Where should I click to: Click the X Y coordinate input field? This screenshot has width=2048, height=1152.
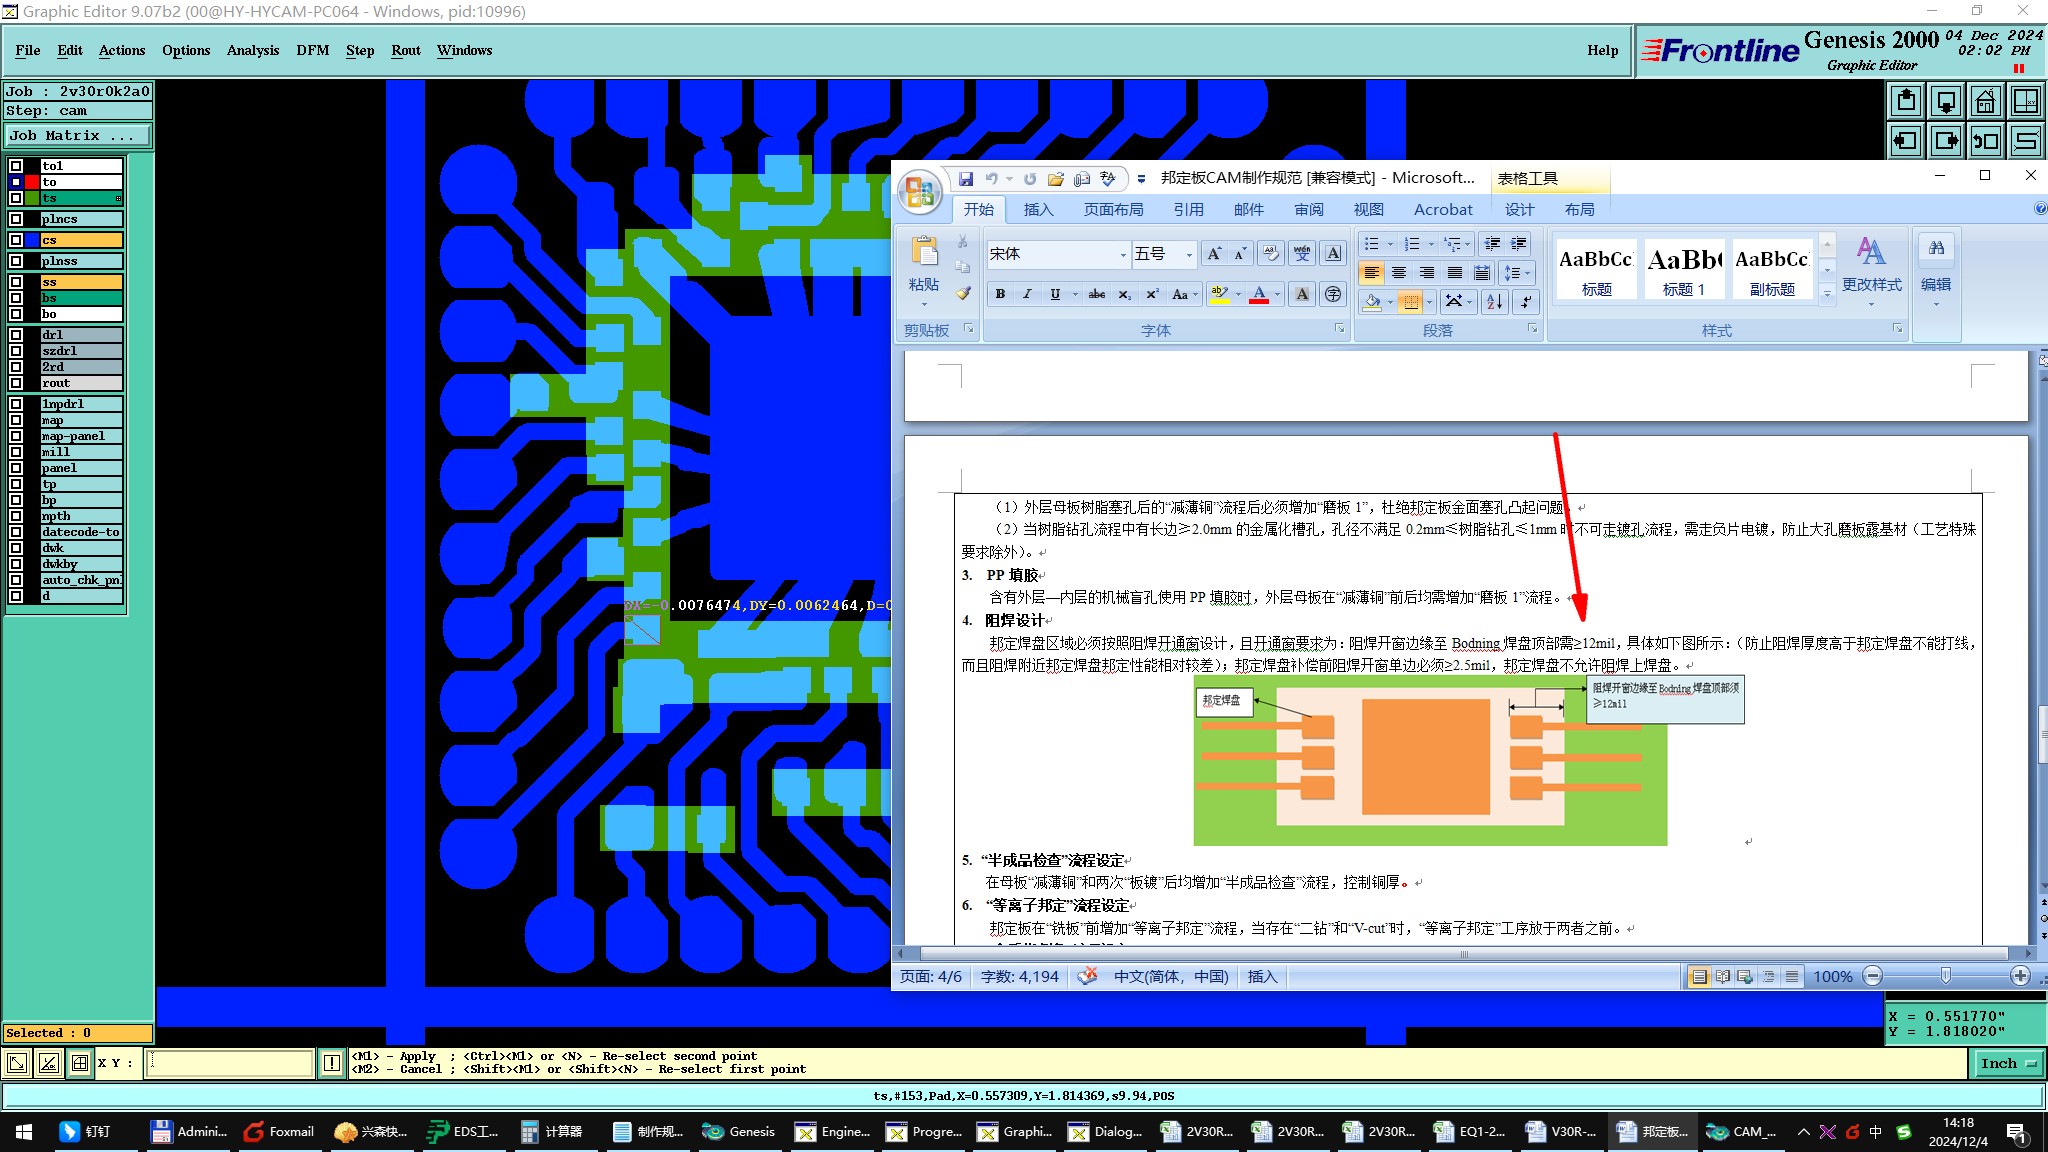point(230,1063)
